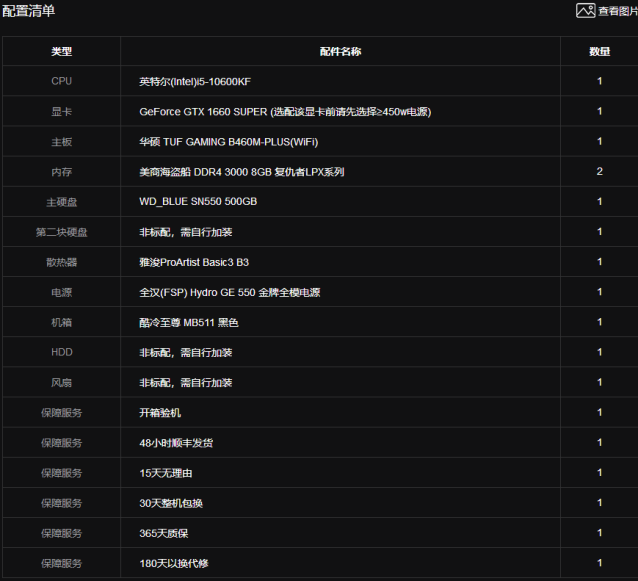Click quantity 2 in 内存 row
The image size is (638, 581).
pyautogui.click(x=599, y=171)
